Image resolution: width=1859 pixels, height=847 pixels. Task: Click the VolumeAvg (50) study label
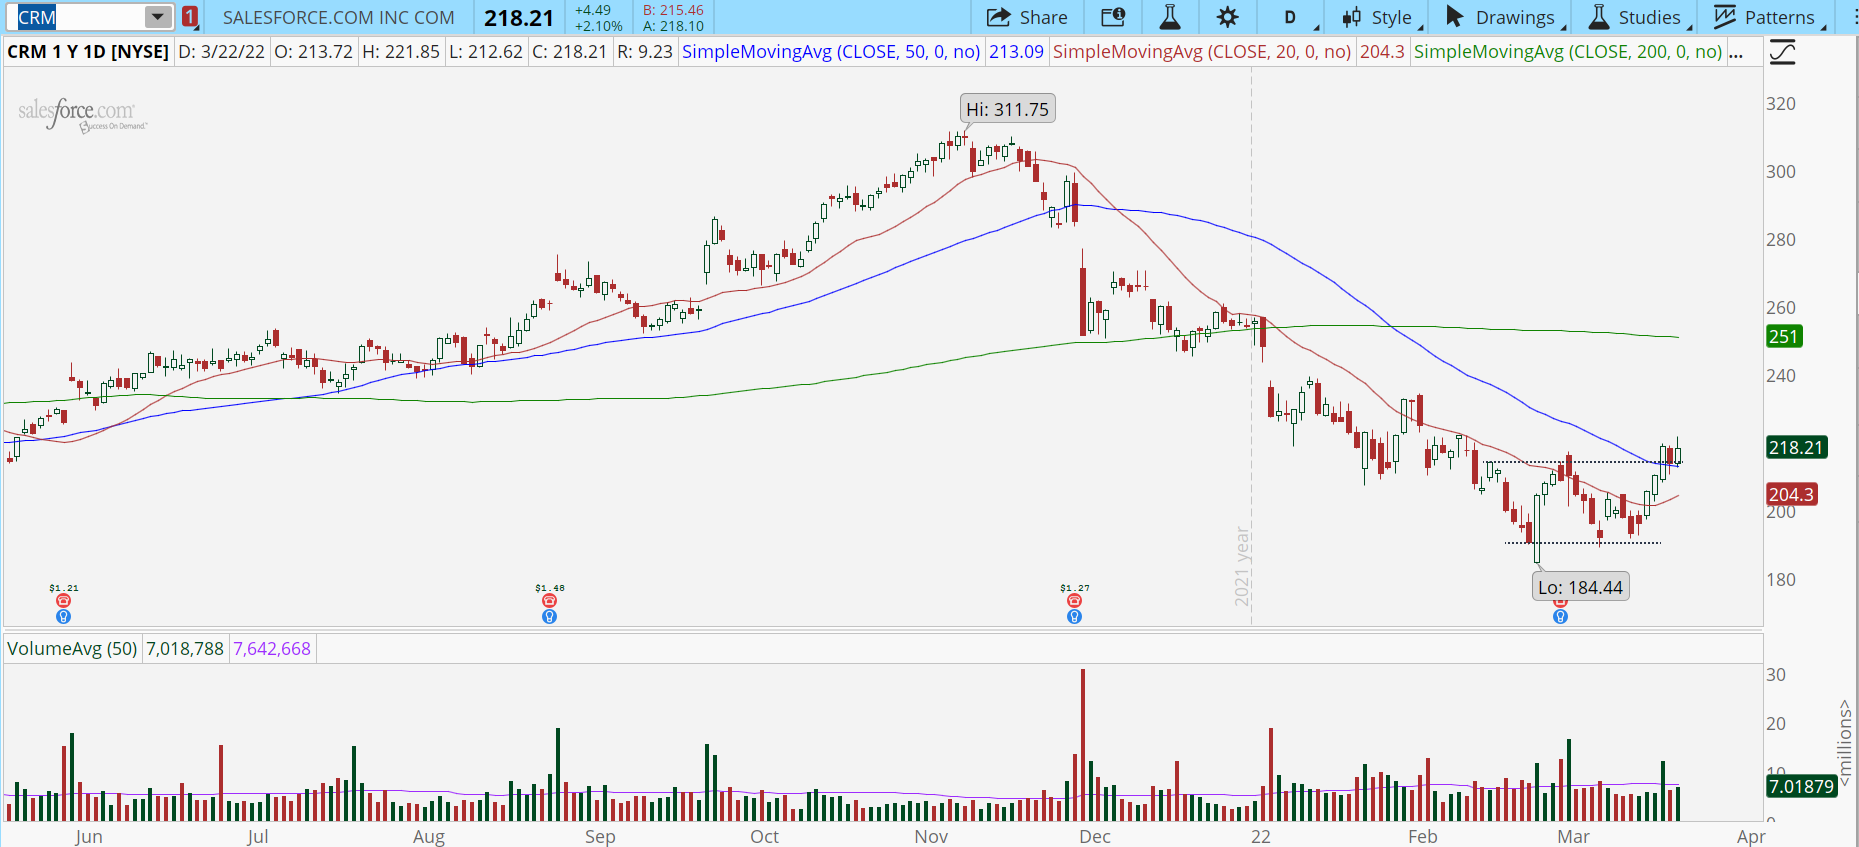[x=72, y=649]
